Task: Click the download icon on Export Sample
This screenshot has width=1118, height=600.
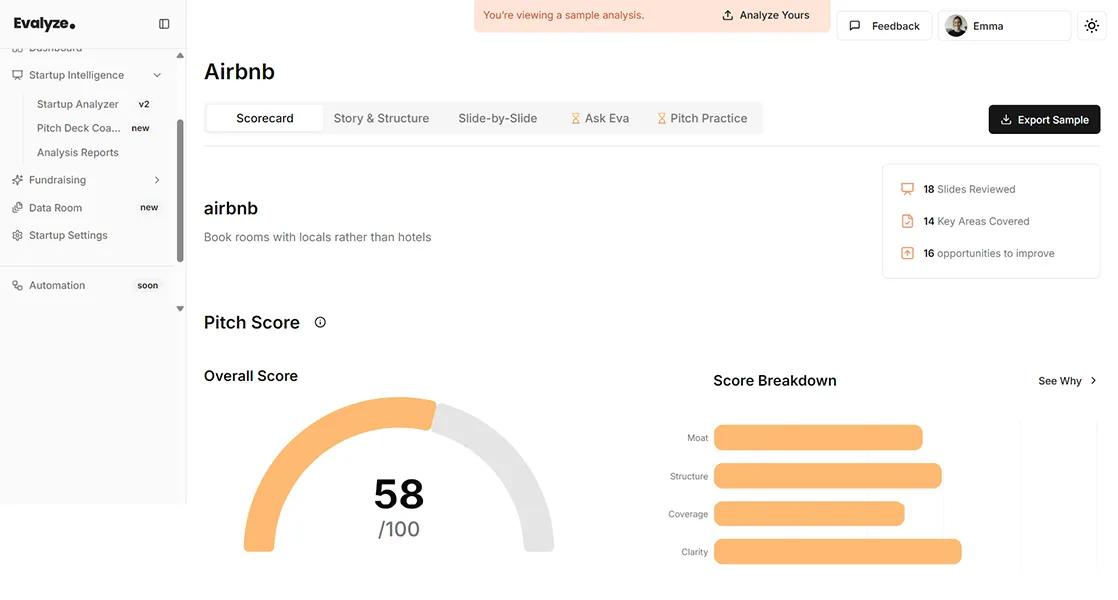Action: pos(1006,120)
